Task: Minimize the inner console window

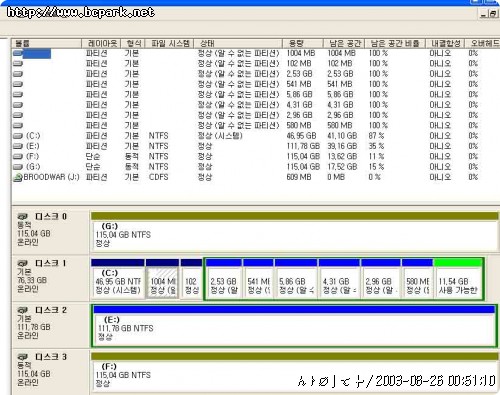Action: pos(484,14)
